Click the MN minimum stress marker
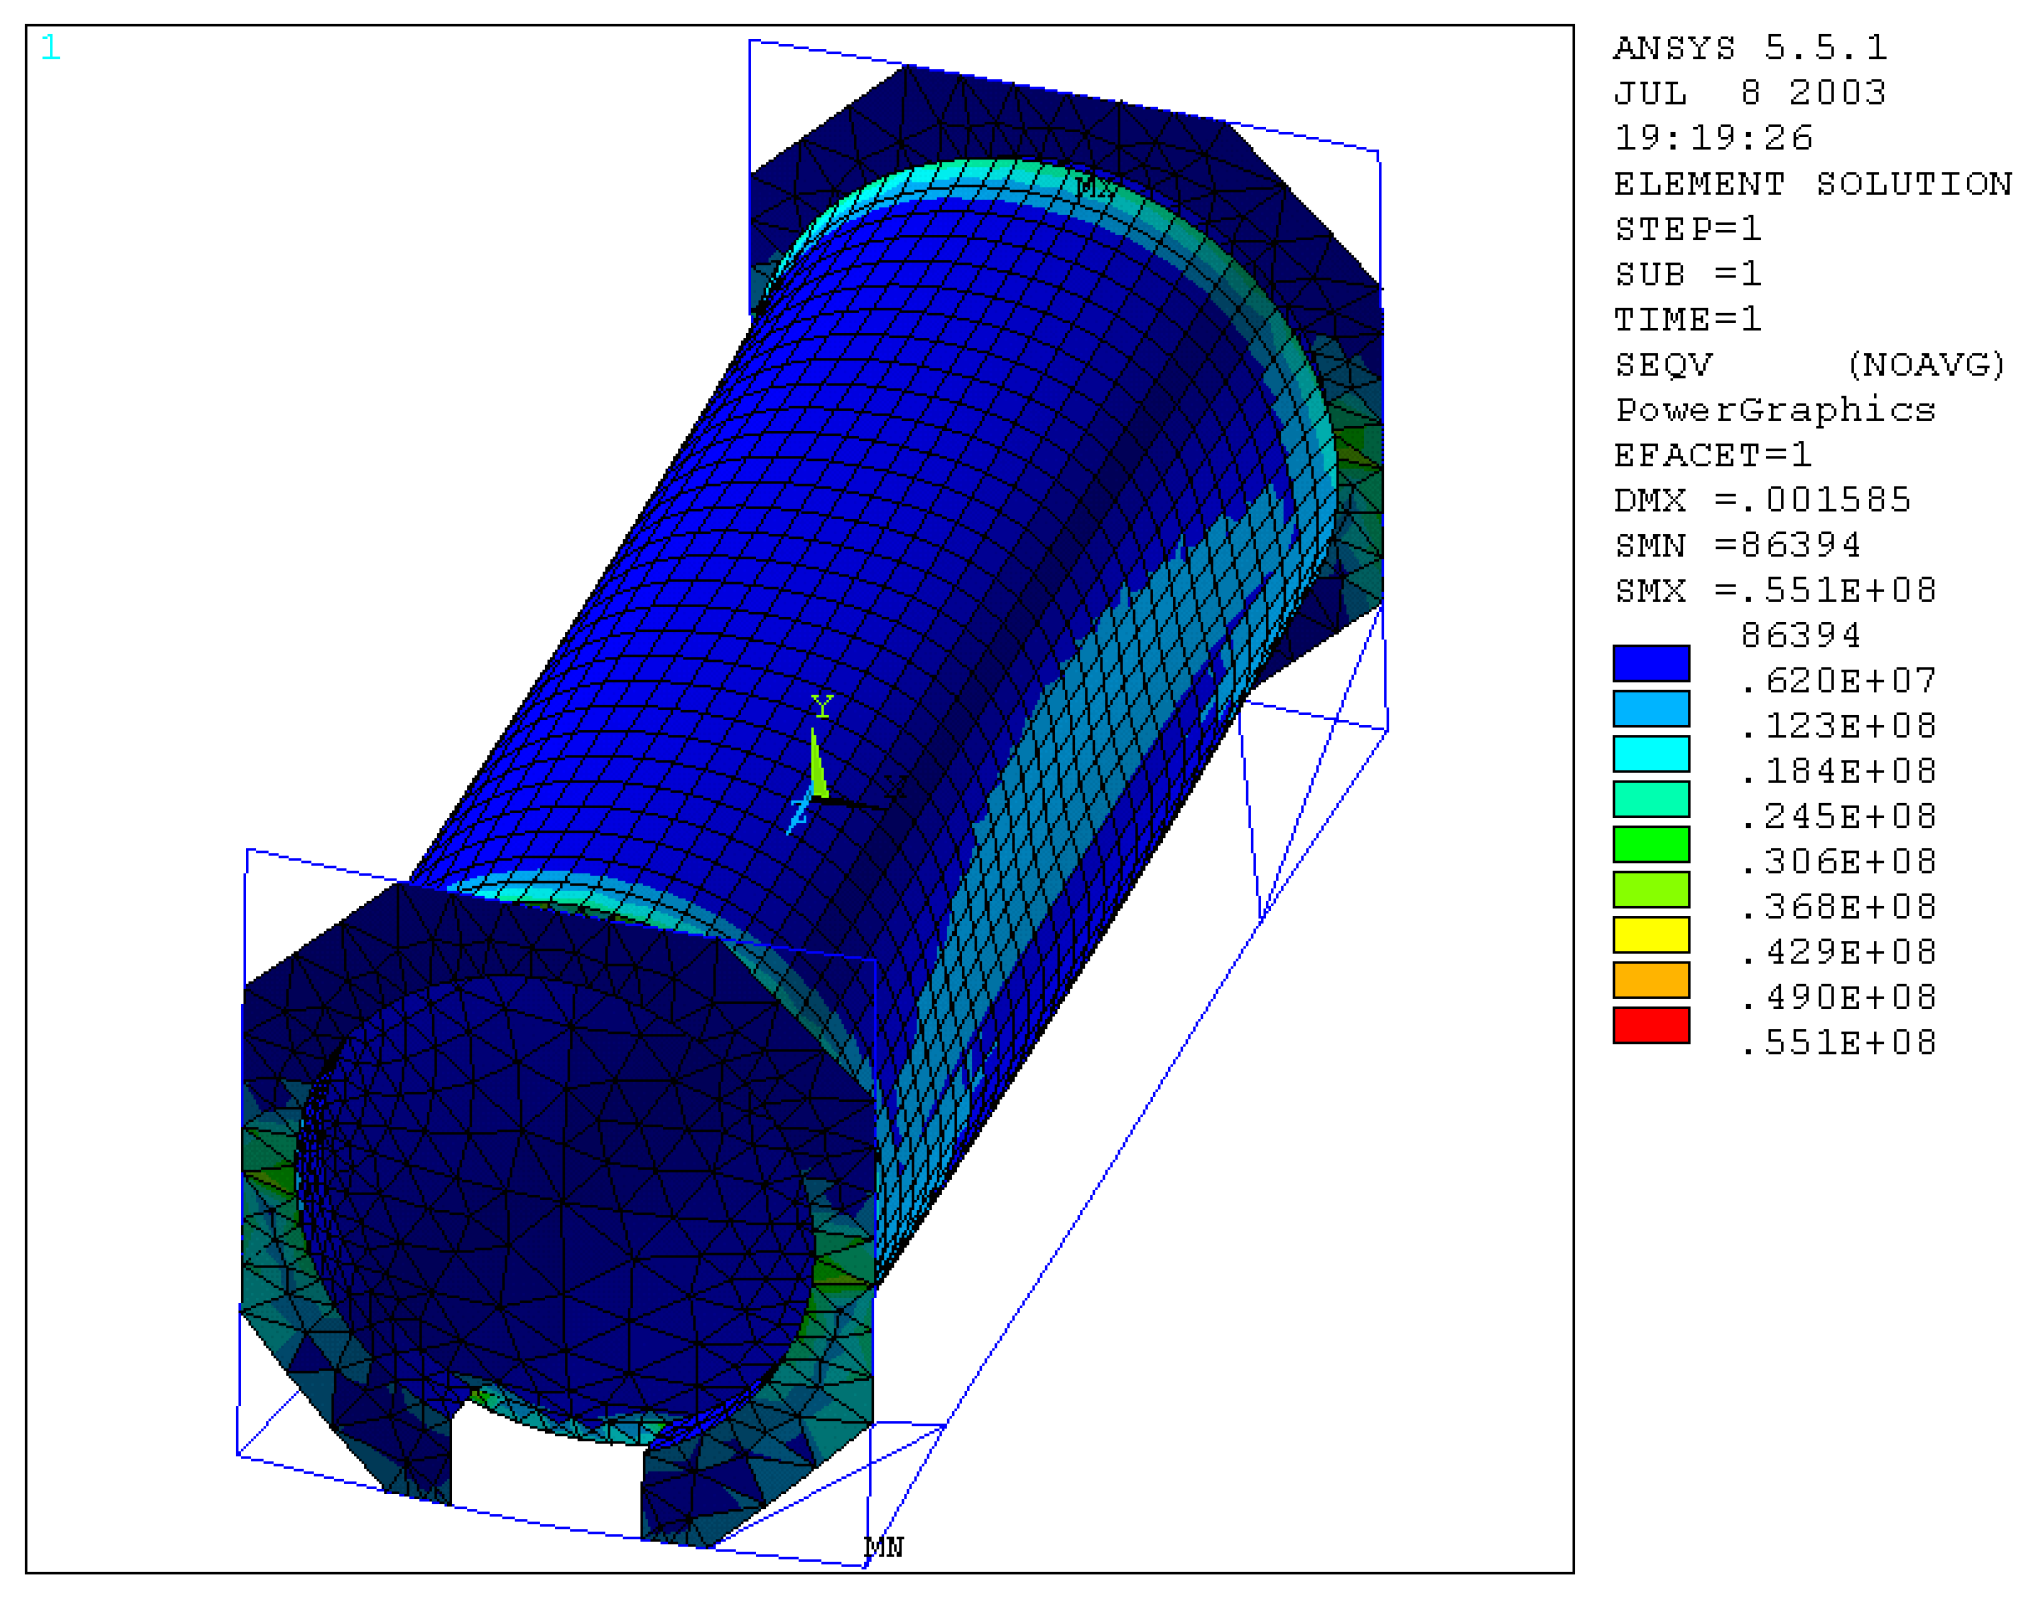 point(883,1547)
